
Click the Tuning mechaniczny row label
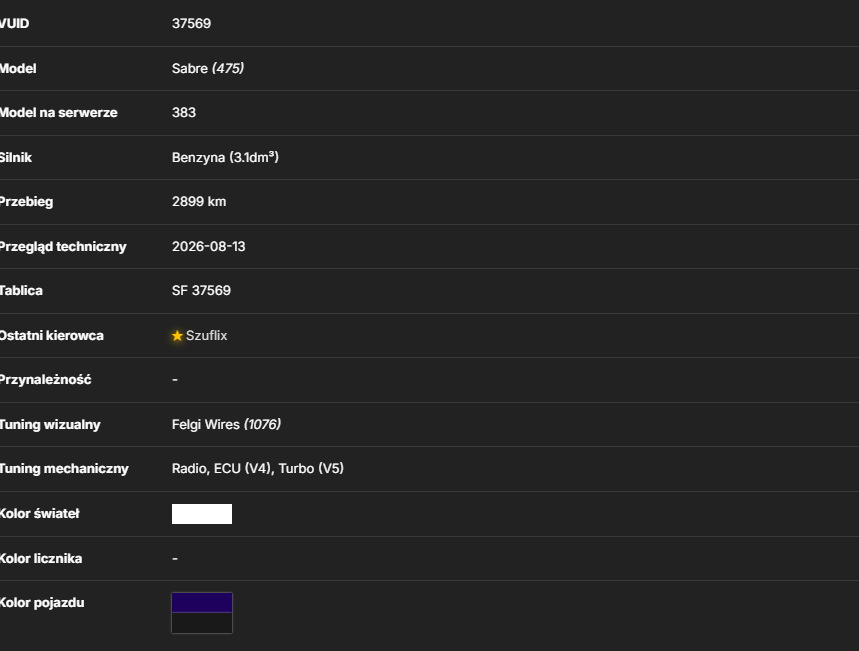point(64,469)
